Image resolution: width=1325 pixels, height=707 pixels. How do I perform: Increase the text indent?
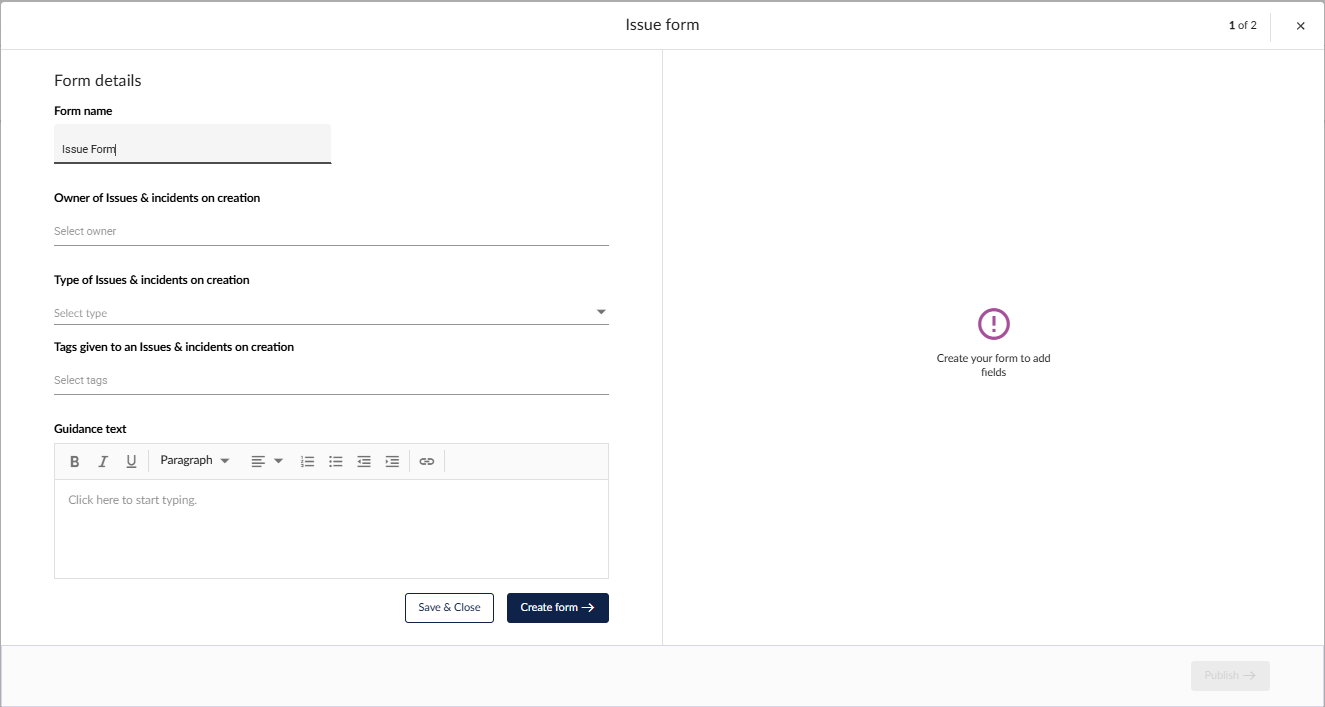392,461
